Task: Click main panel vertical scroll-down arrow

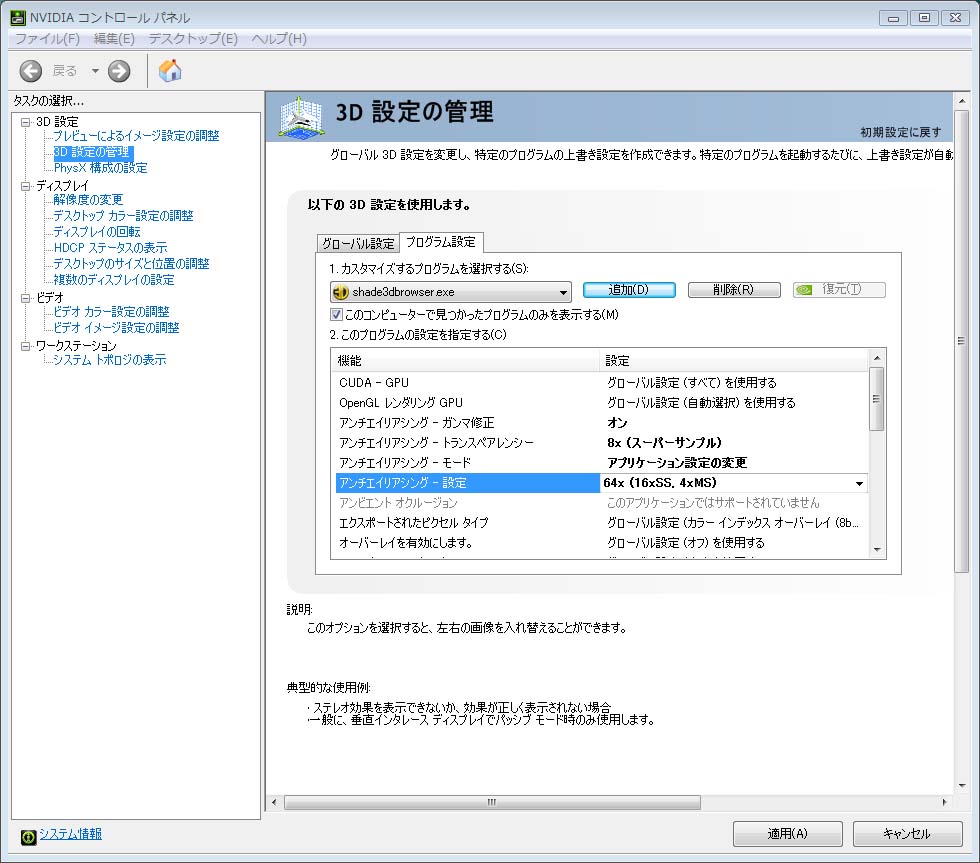Action: point(962,786)
